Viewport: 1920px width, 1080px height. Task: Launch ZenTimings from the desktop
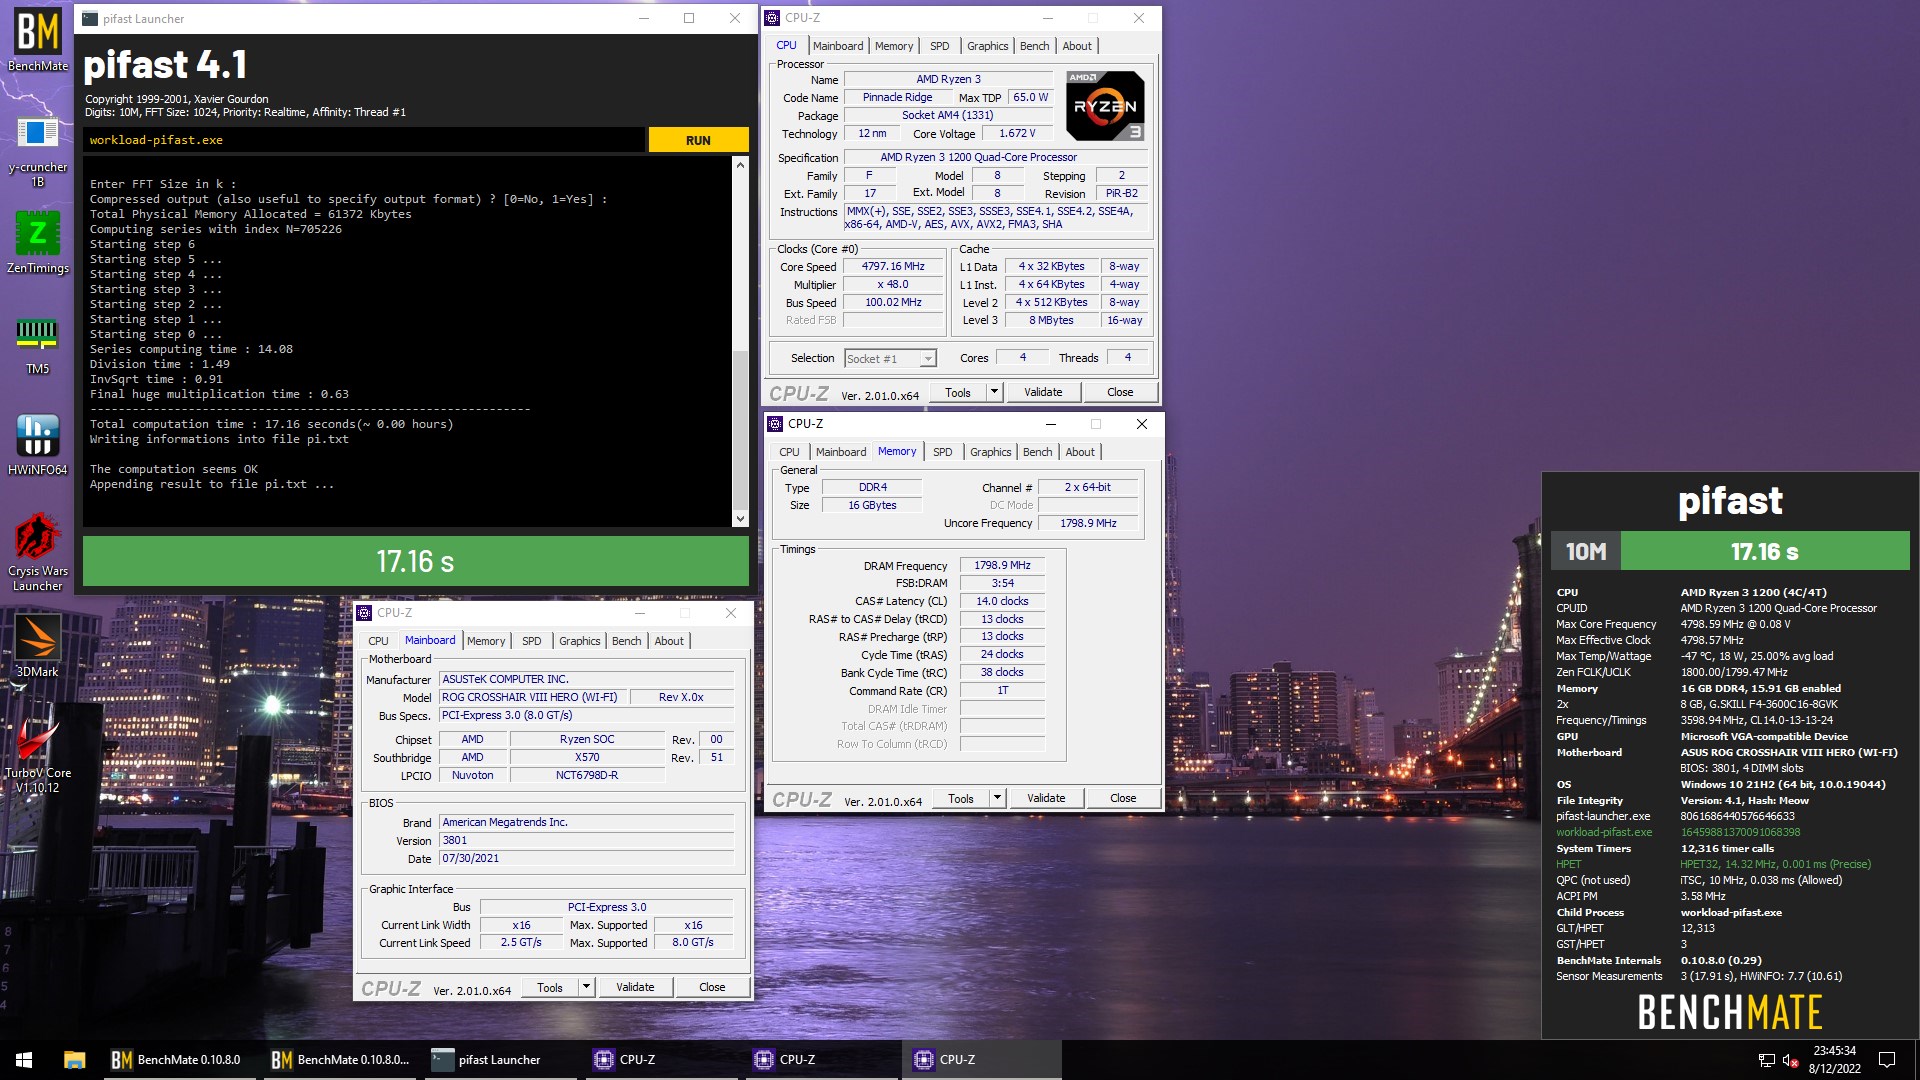pyautogui.click(x=38, y=243)
